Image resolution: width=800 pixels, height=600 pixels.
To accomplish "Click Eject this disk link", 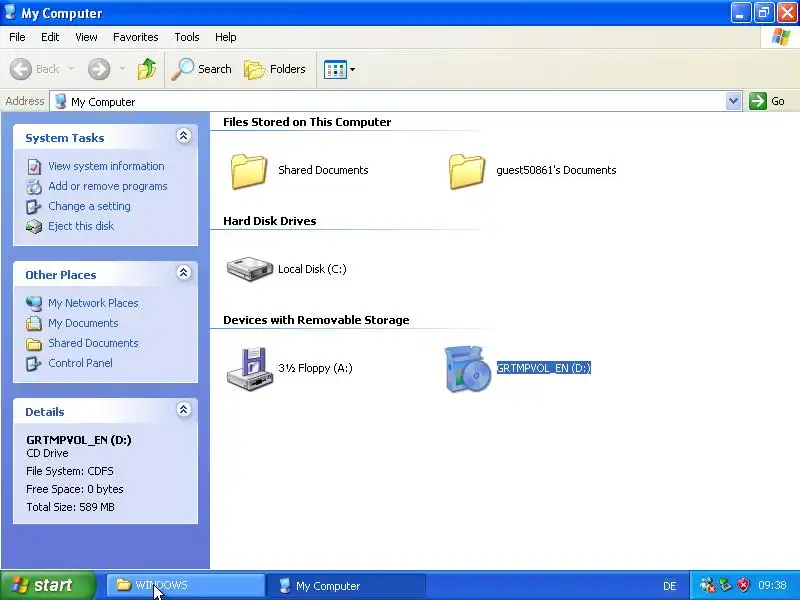I will coord(81,226).
